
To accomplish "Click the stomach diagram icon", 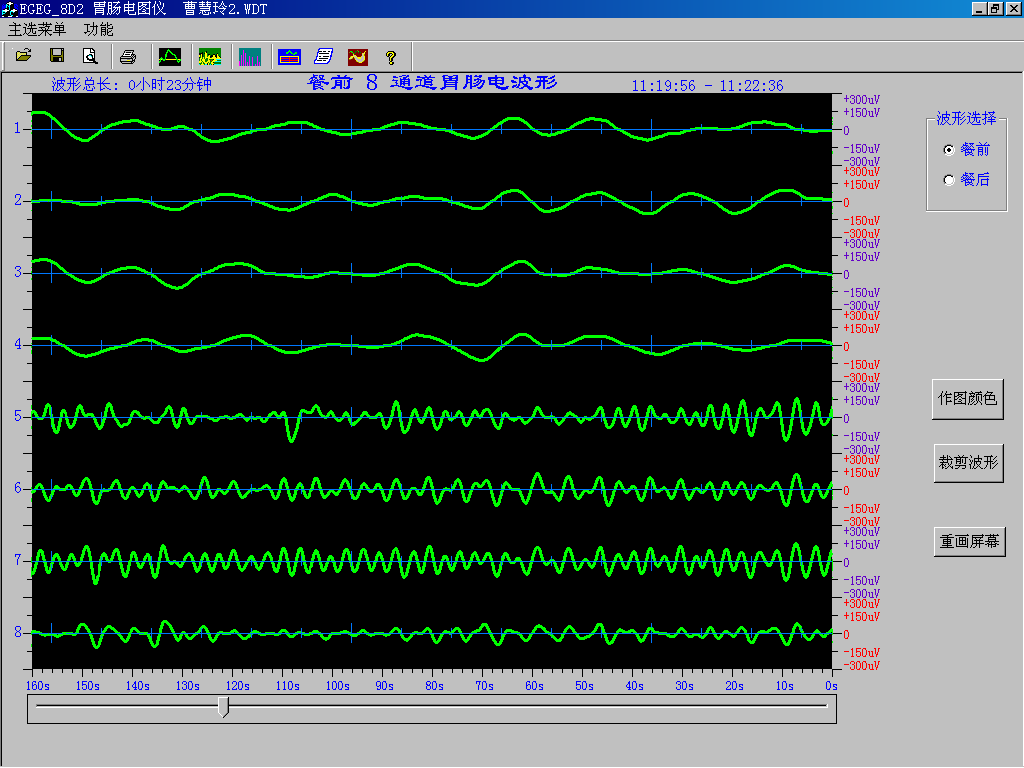I will (357, 56).
